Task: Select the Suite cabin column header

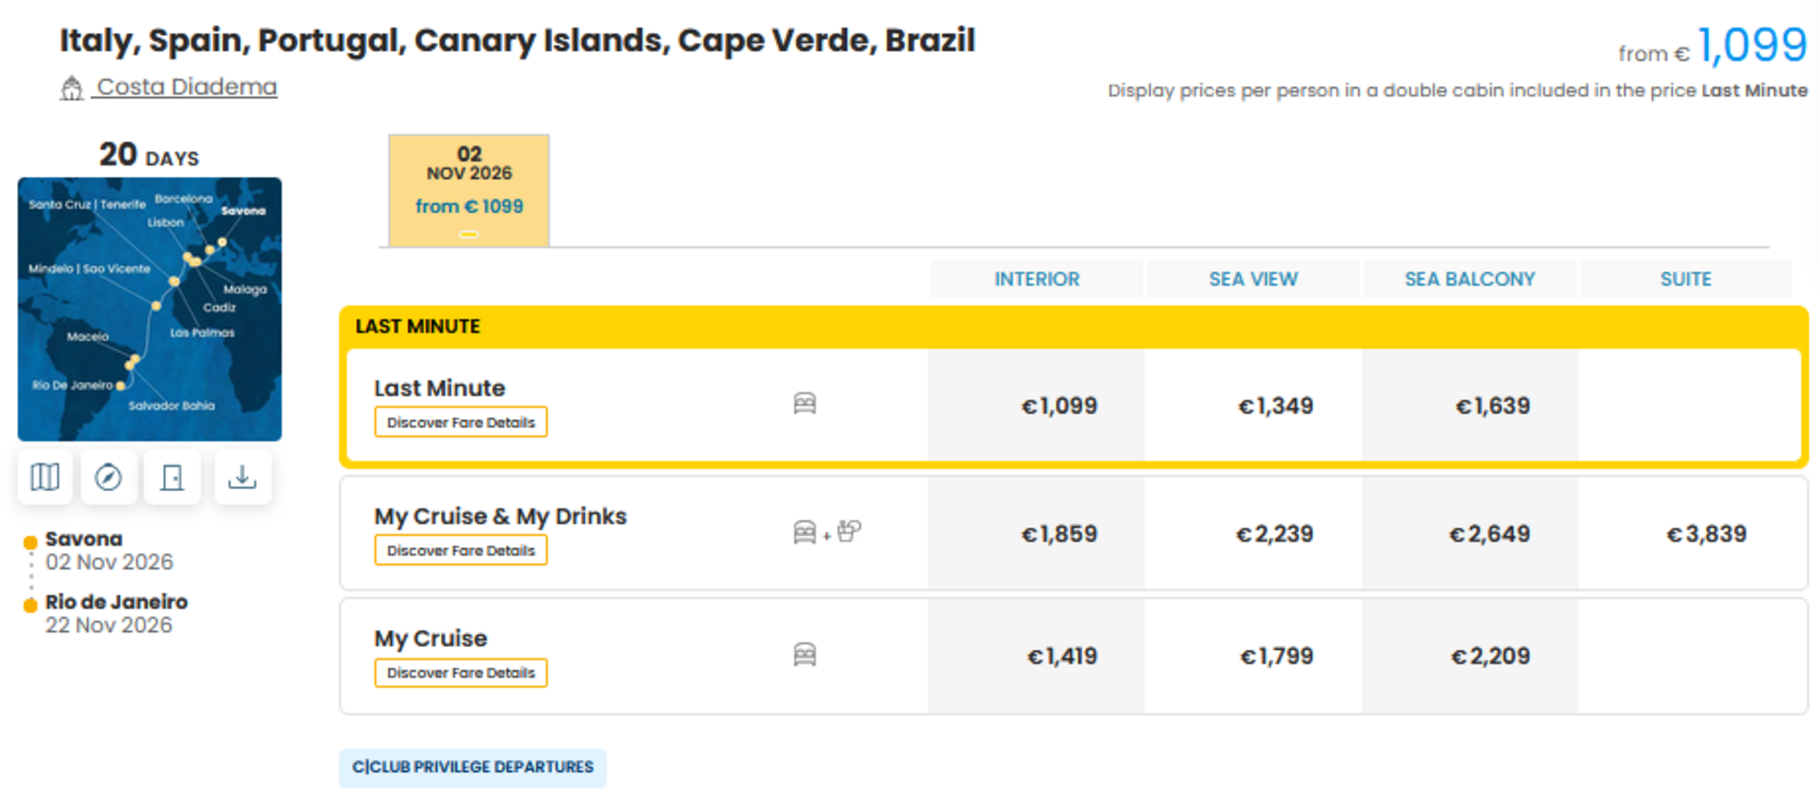Action: (x=1686, y=279)
